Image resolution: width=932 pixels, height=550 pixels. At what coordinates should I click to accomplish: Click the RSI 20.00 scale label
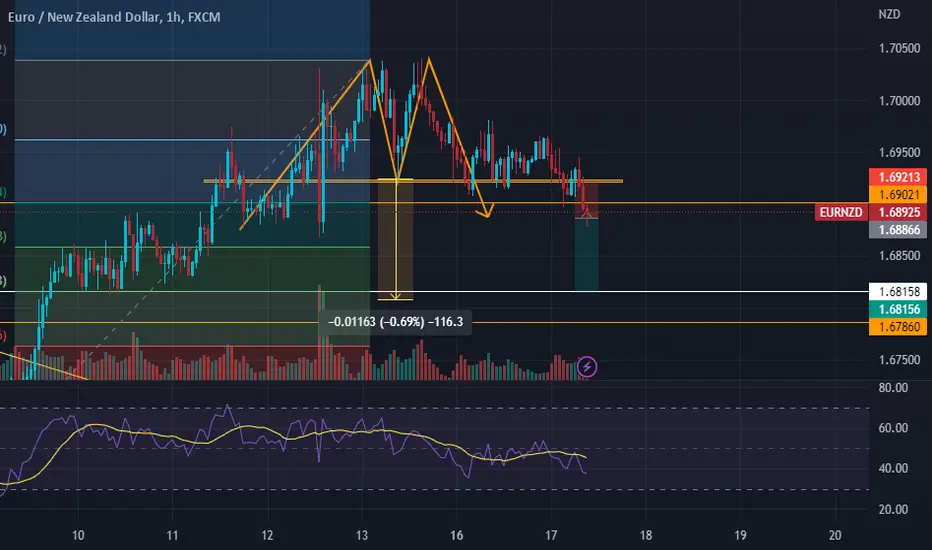pos(893,510)
